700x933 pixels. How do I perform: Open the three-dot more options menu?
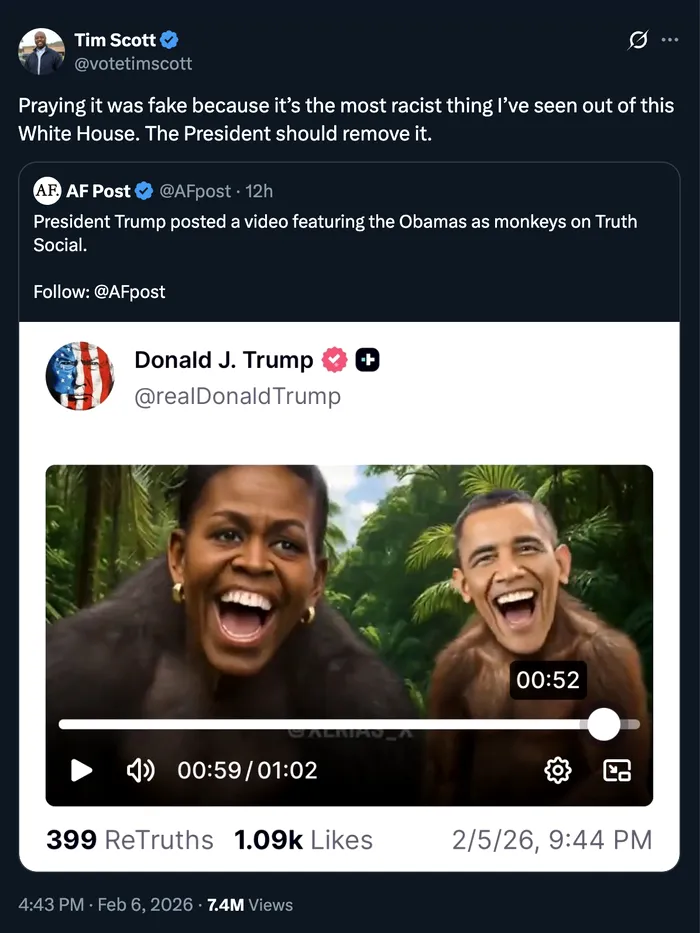click(670, 40)
